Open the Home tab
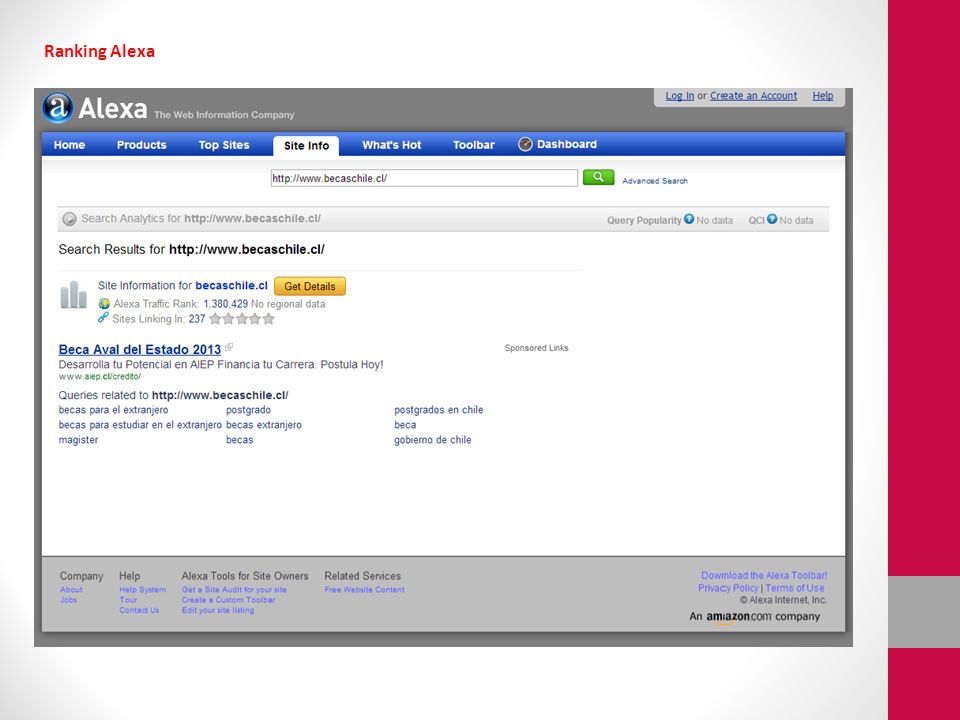This screenshot has height=720, width=960. click(69, 145)
